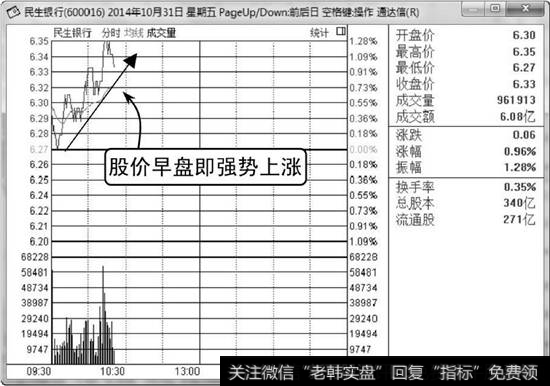Click the left 68228 volume axis label
The width and height of the screenshot is (550, 386).
click(35, 257)
